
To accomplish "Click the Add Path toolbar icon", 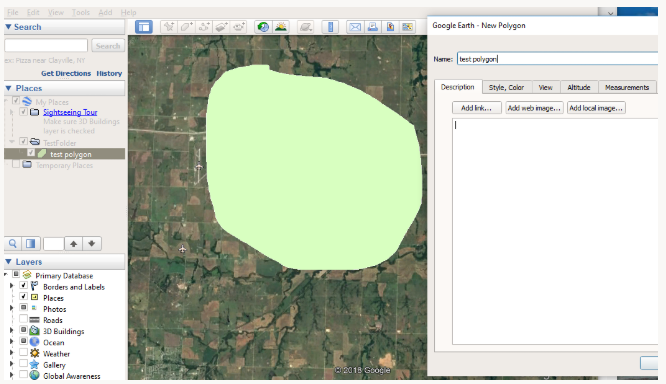I will click(204, 27).
